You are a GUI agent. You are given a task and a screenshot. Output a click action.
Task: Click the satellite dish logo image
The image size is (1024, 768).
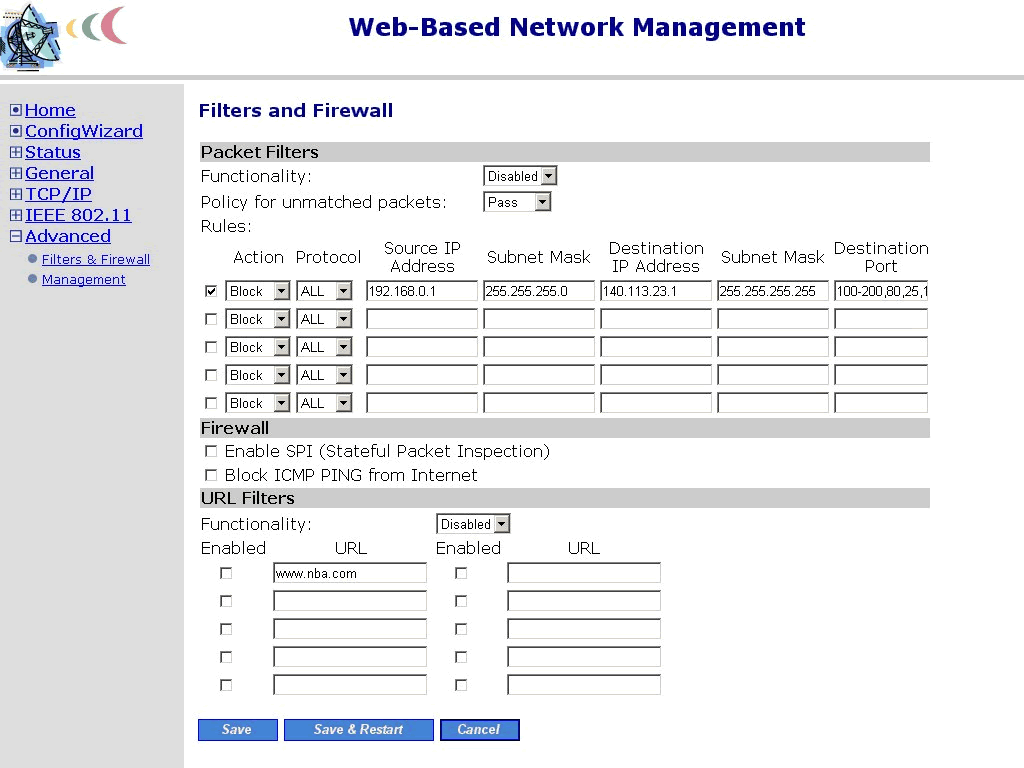click(x=30, y=37)
